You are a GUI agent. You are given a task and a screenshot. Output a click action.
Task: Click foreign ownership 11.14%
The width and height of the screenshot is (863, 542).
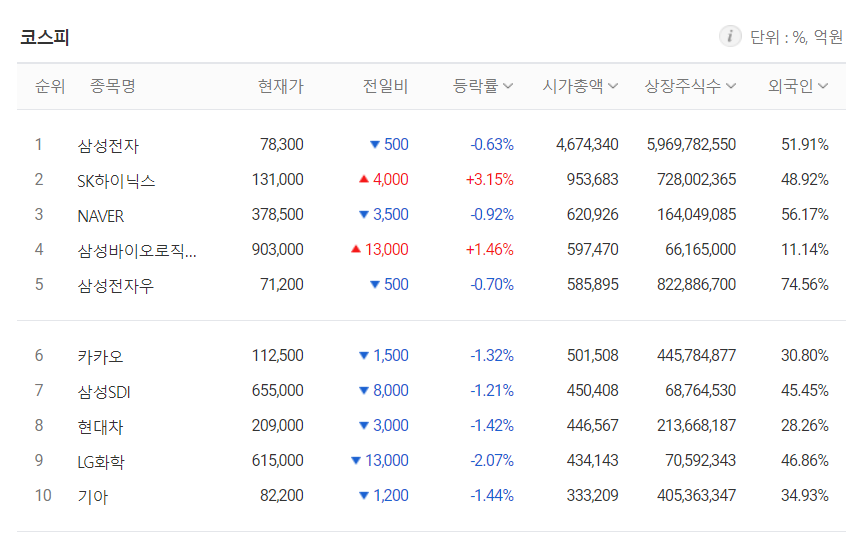pyautogui.click(x=805, y=249)
